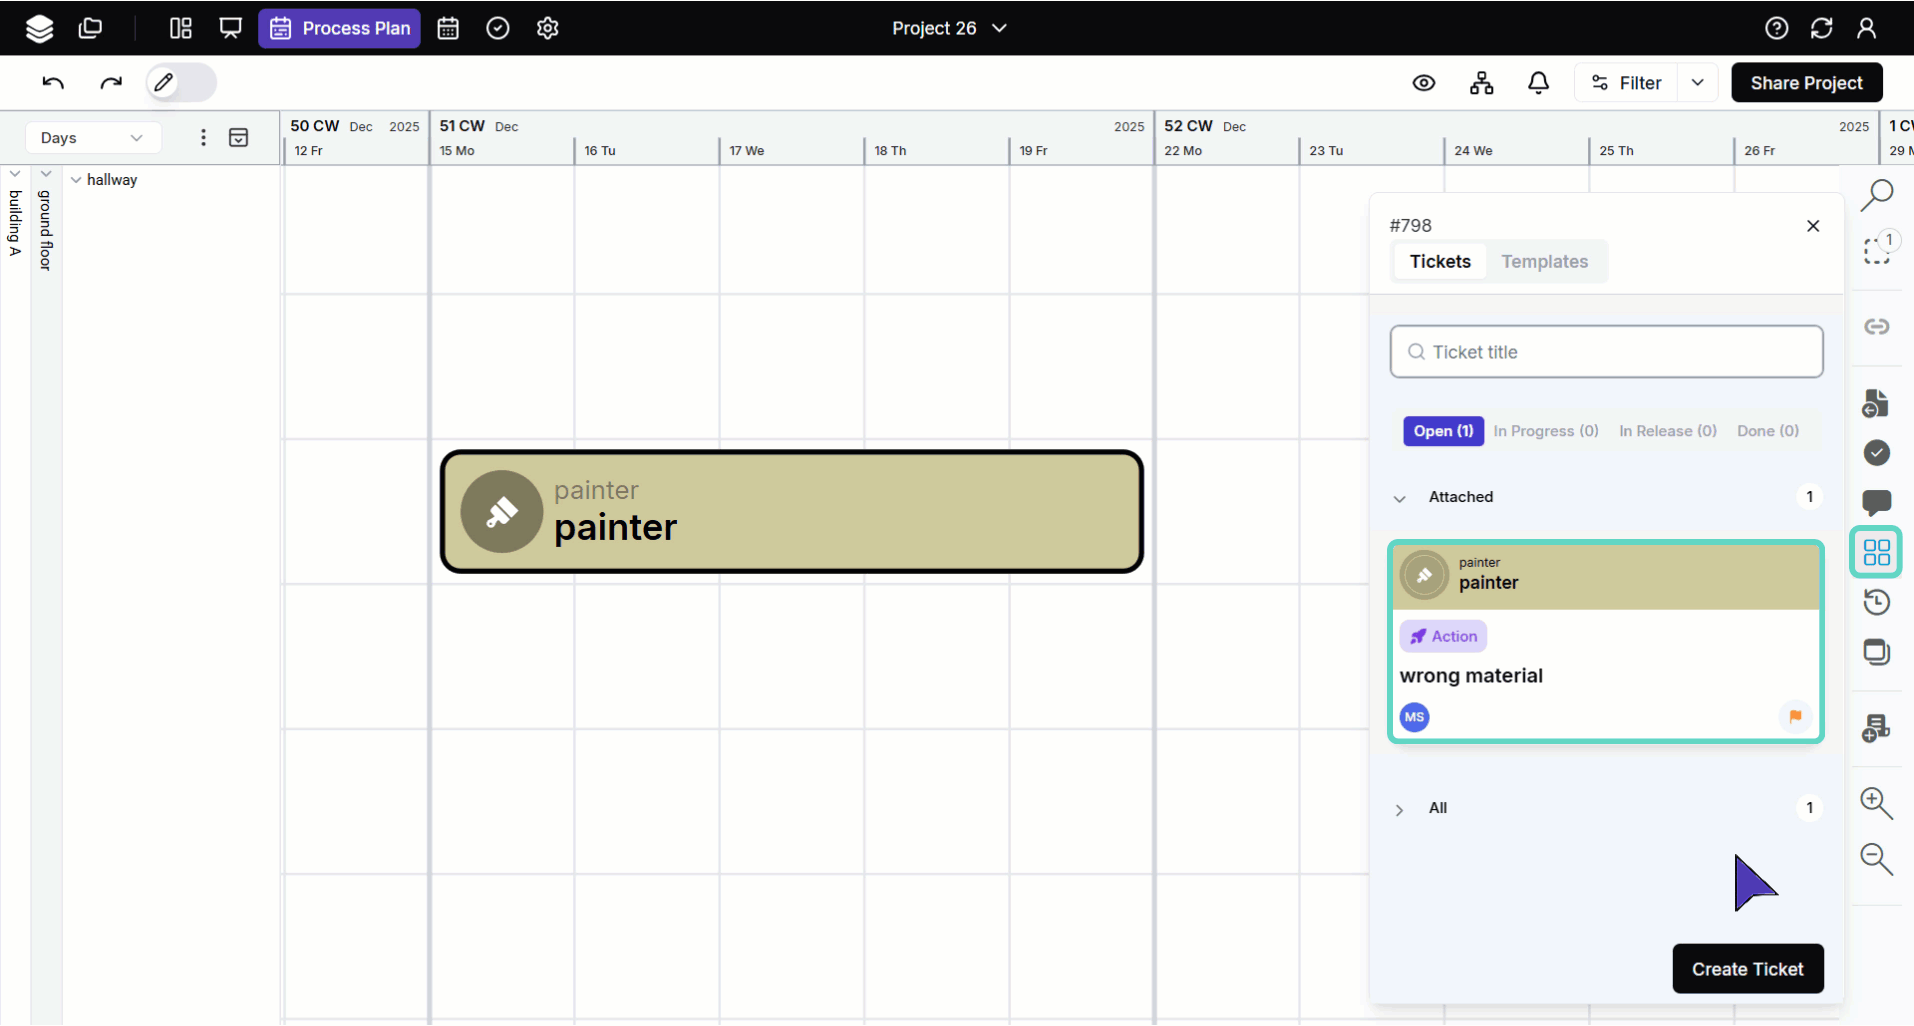1914x1026 pixels.
Task: Click the redo arrow icon
Action: 111,83
